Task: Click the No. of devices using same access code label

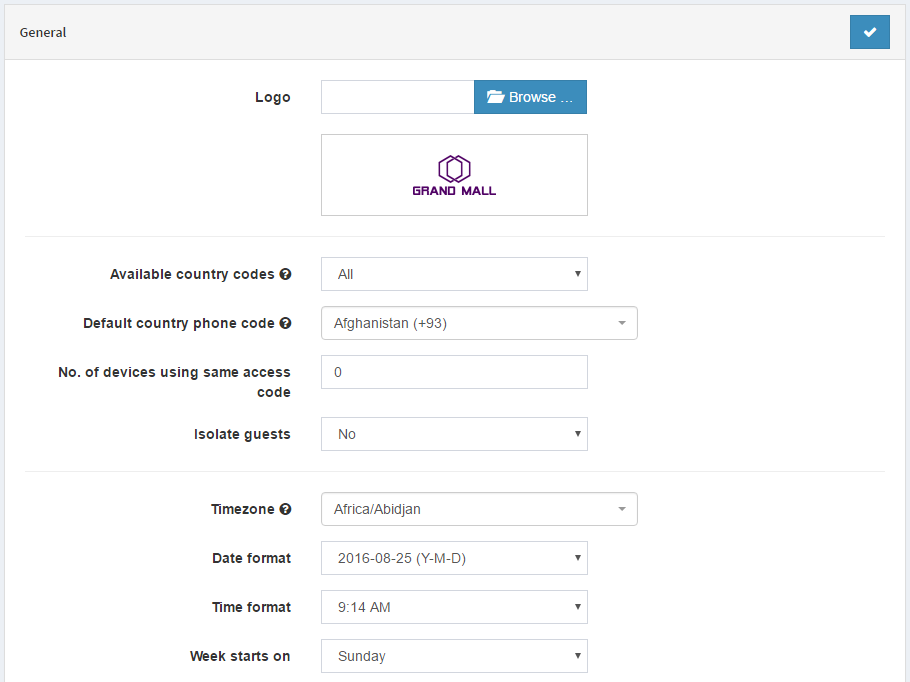Action: click(x=174, y=382)
